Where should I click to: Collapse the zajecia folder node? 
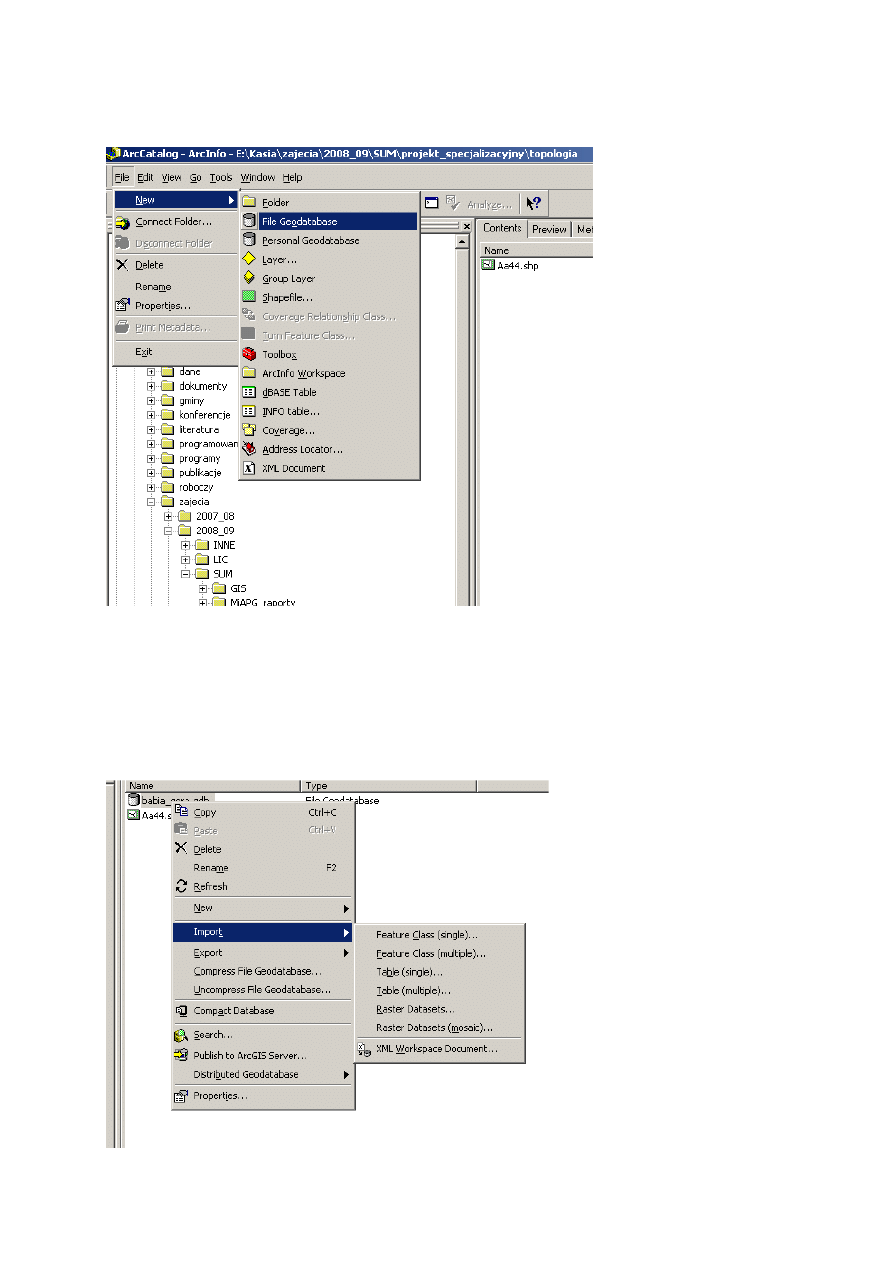(x=152, y=502)
